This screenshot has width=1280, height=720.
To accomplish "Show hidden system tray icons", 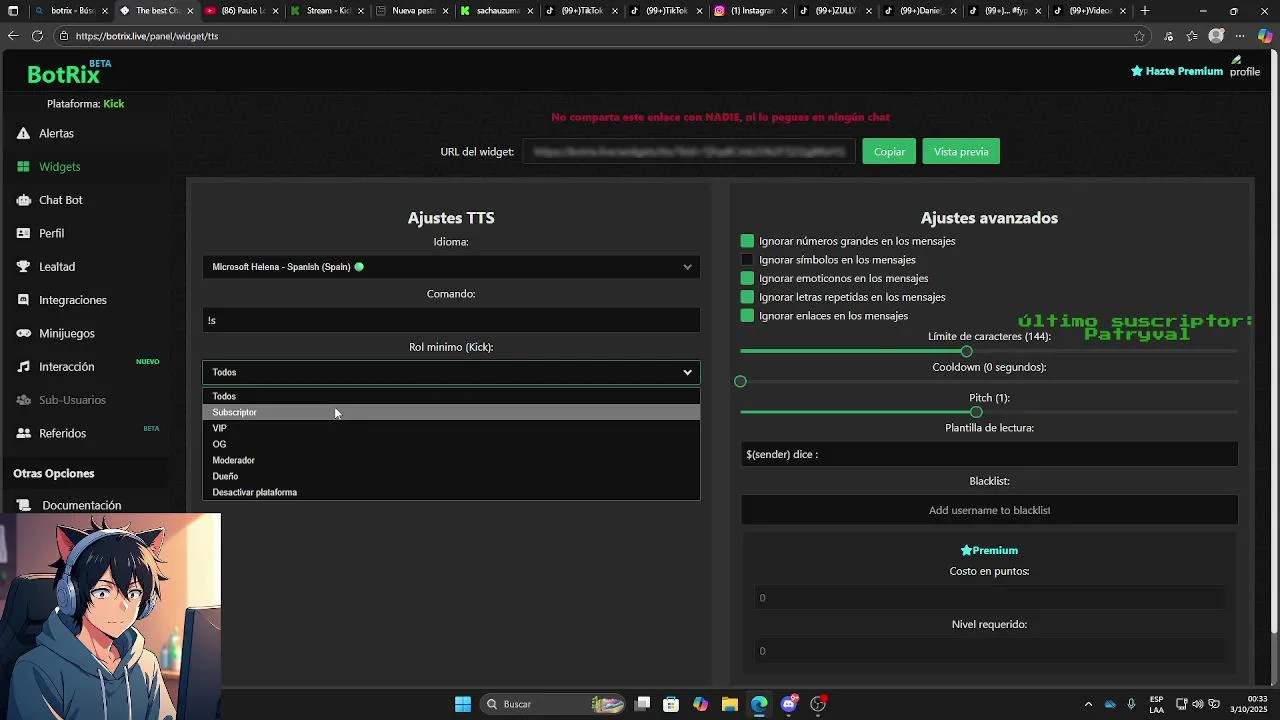I will click(x=1089, y=704).
